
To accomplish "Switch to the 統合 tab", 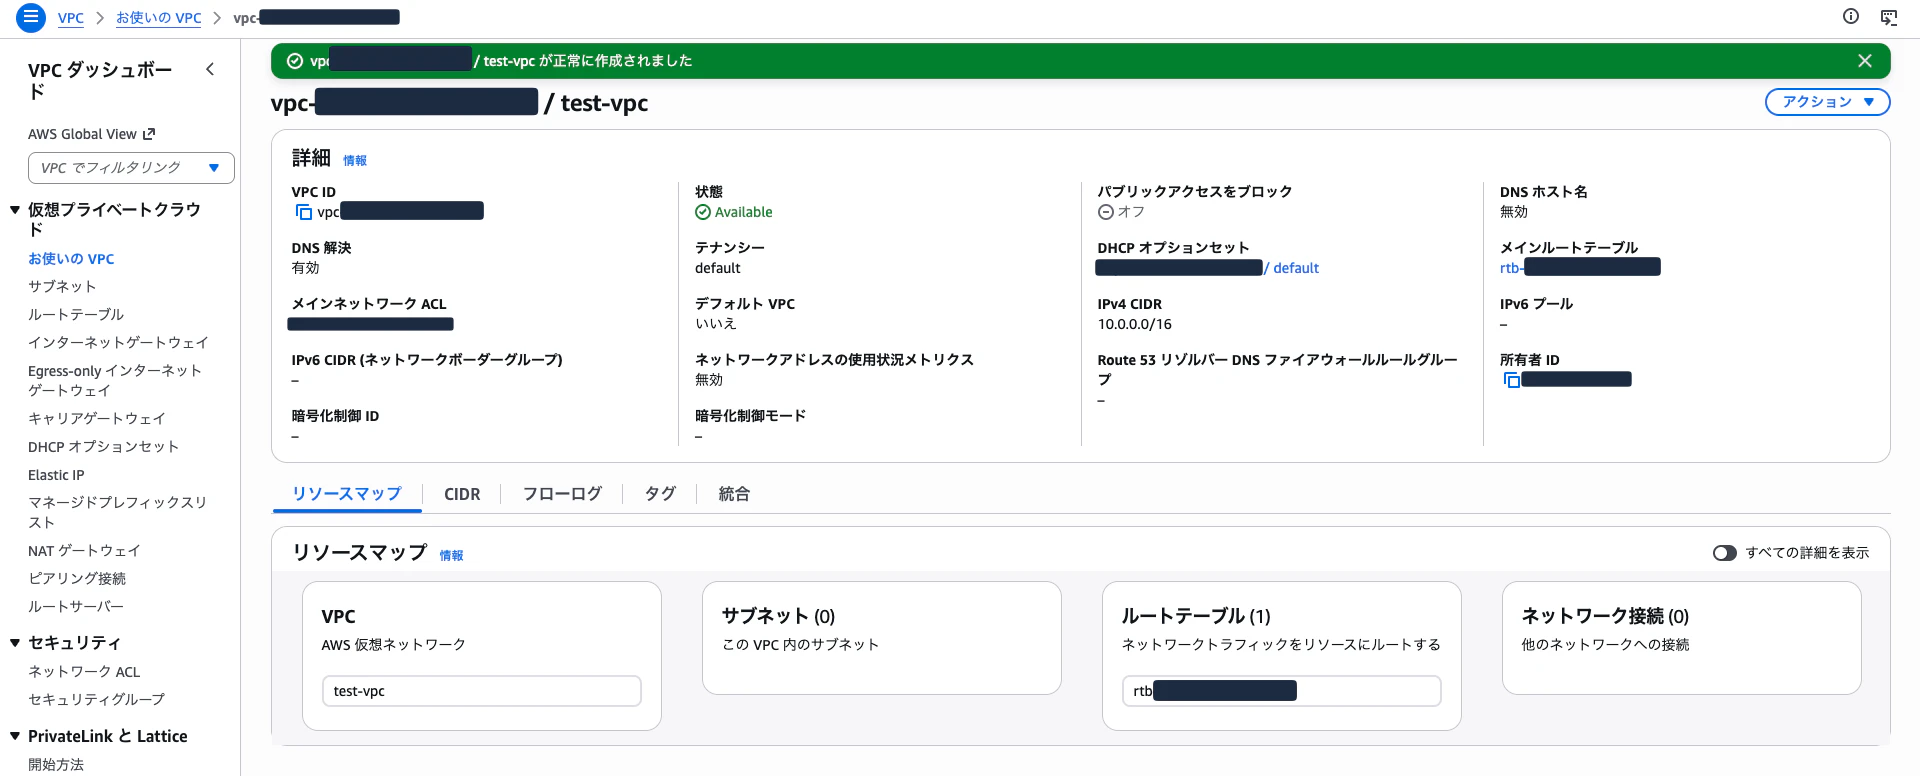I will [x=734, y=494].
